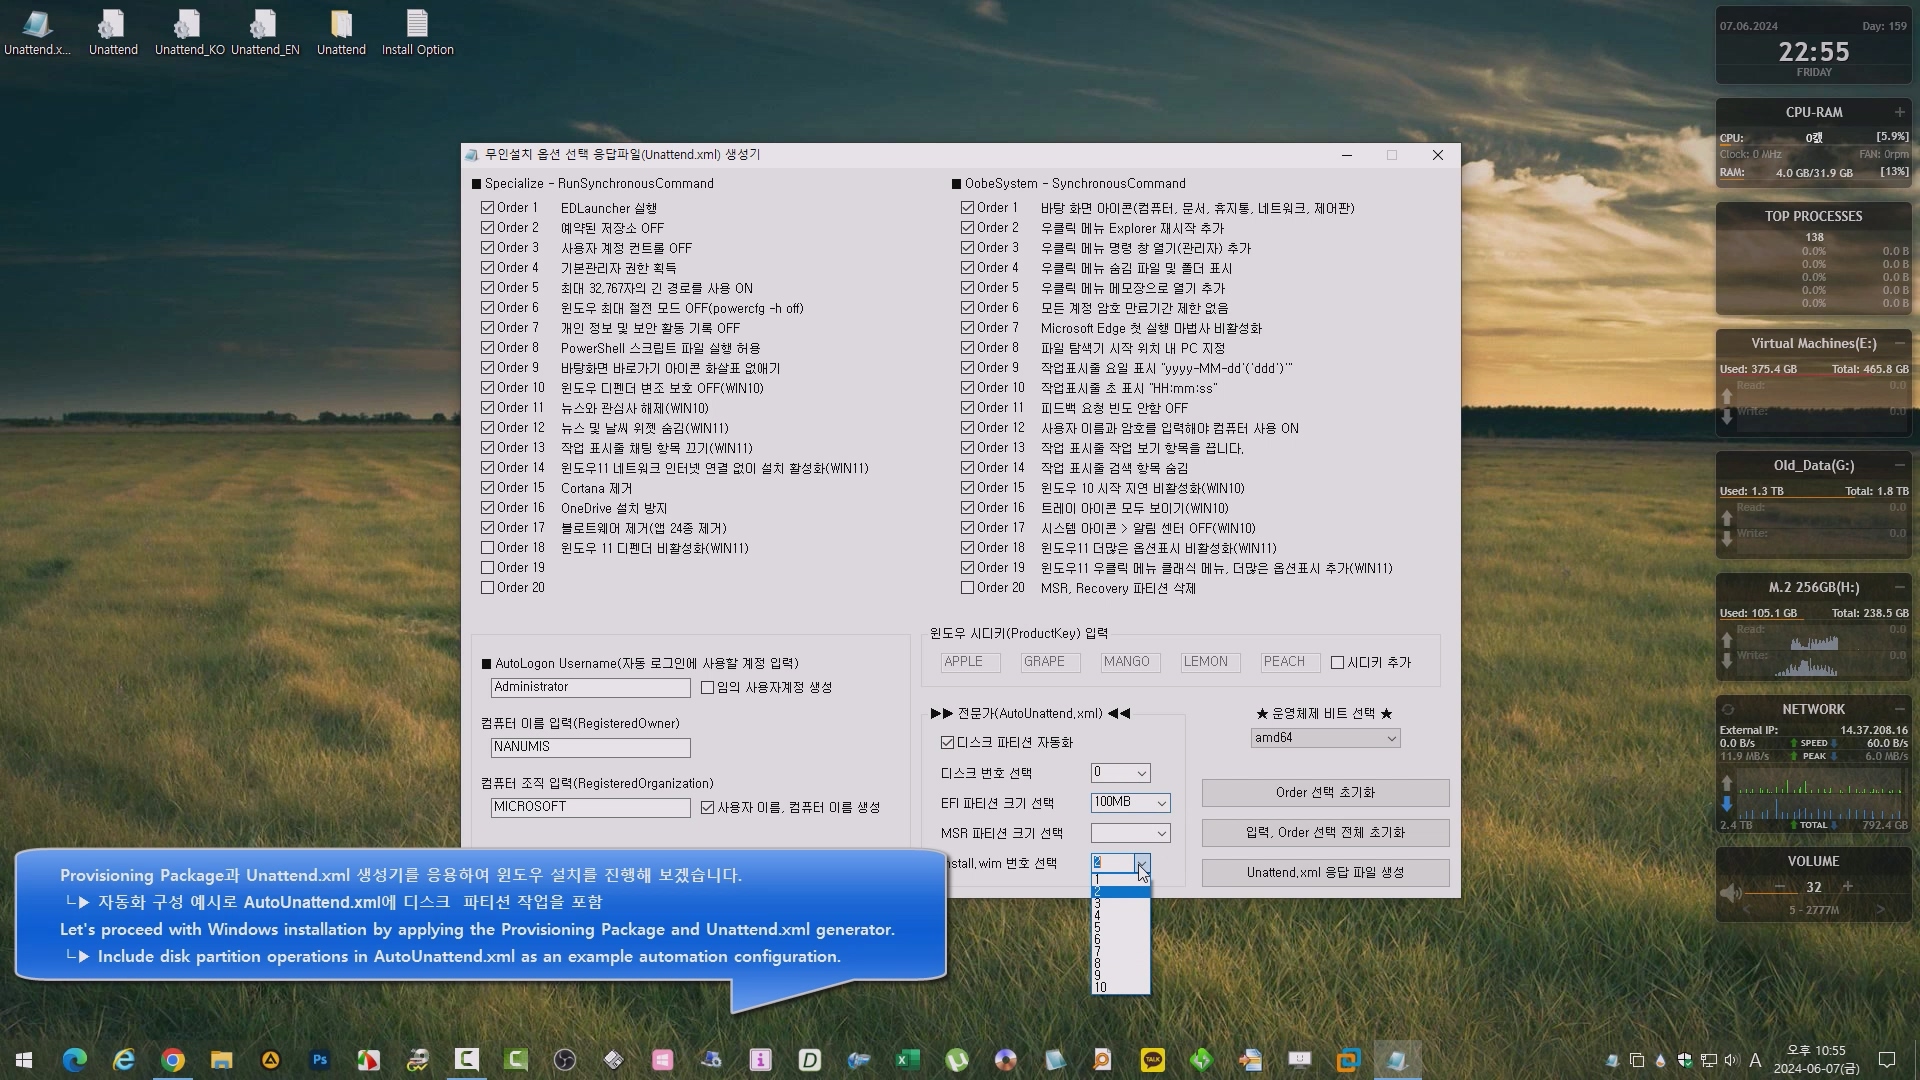Select option 5 in install.wim list

(1121, 928)
